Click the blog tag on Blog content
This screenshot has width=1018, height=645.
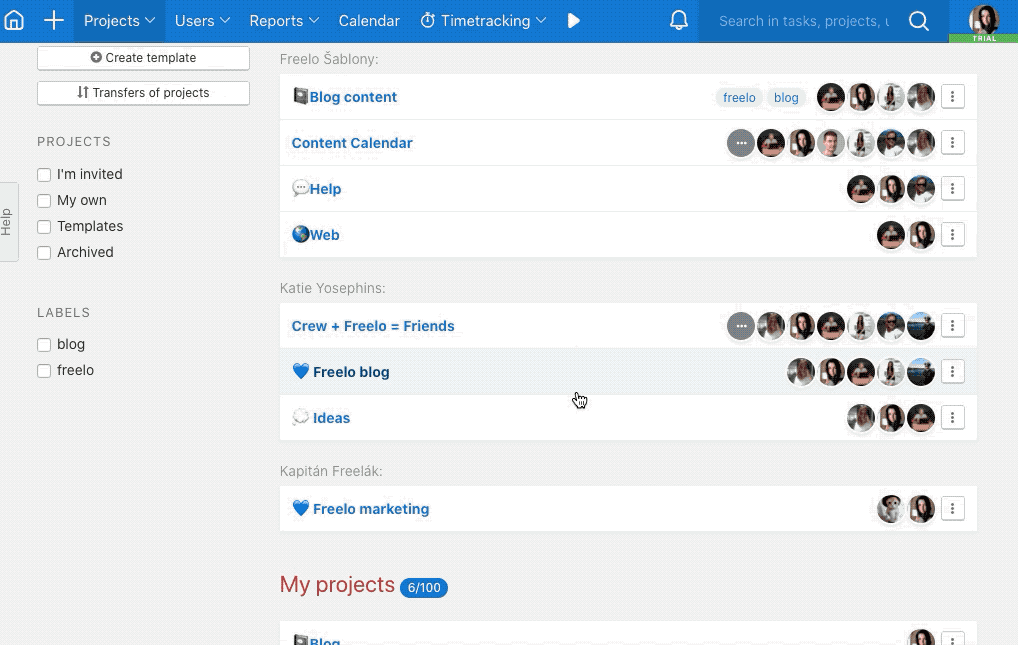click(786, 97)
